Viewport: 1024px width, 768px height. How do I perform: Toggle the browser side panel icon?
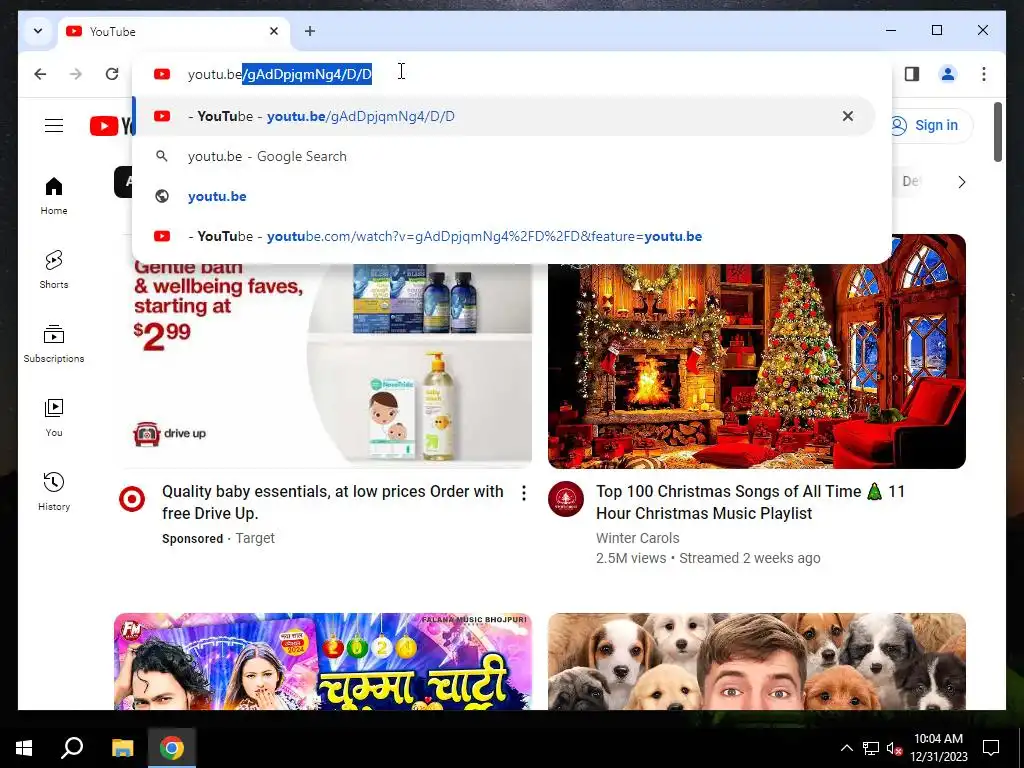[x=912, y=74]
